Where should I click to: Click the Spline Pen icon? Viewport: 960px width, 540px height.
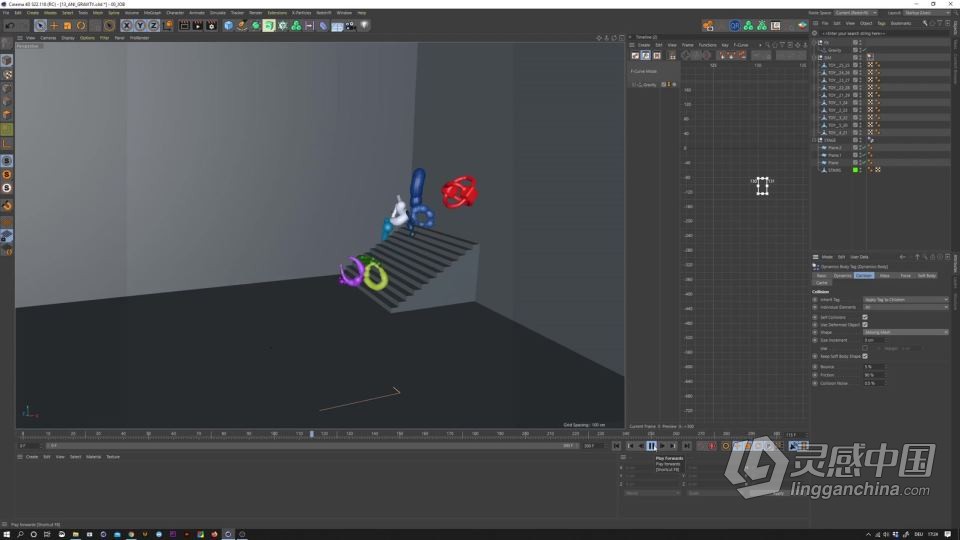[x=242, y=26]
